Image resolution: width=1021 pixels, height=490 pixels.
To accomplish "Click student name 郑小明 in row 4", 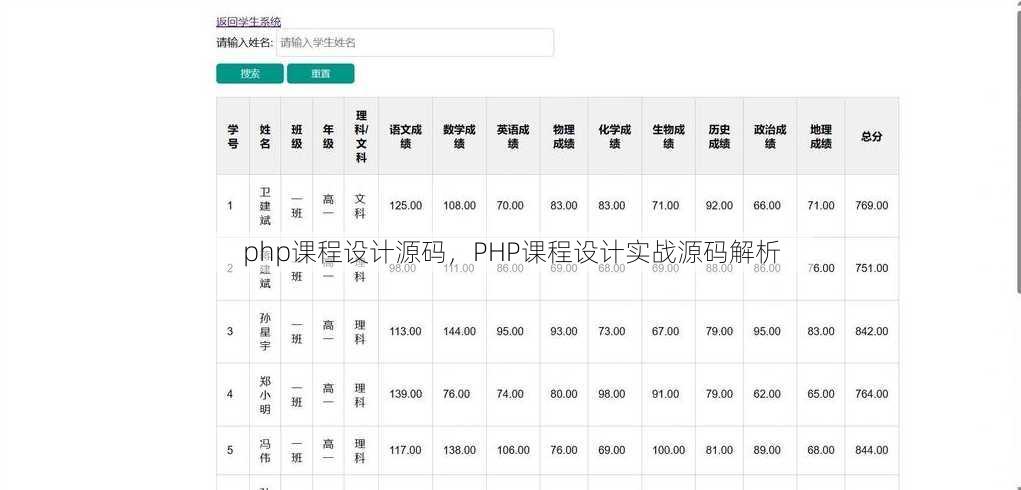I will click(265, 394).
